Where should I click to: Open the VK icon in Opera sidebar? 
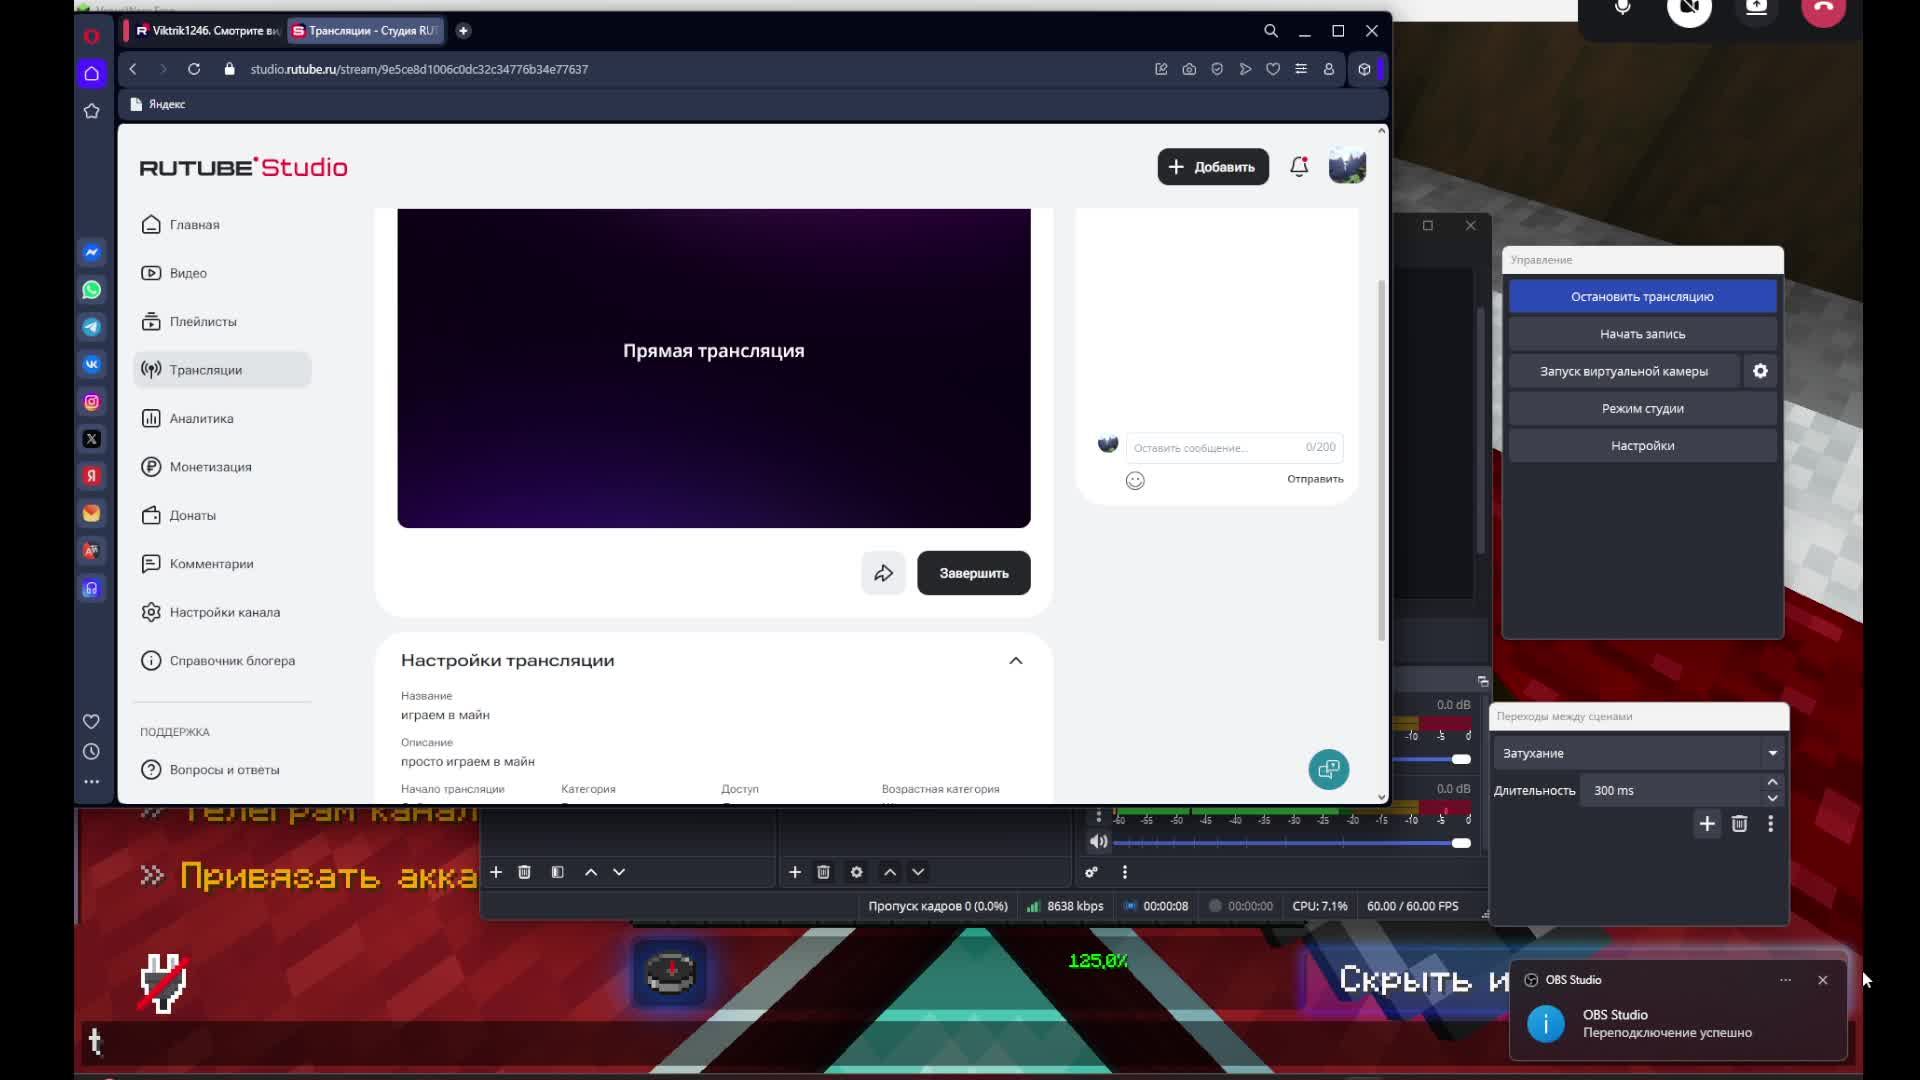92,364
